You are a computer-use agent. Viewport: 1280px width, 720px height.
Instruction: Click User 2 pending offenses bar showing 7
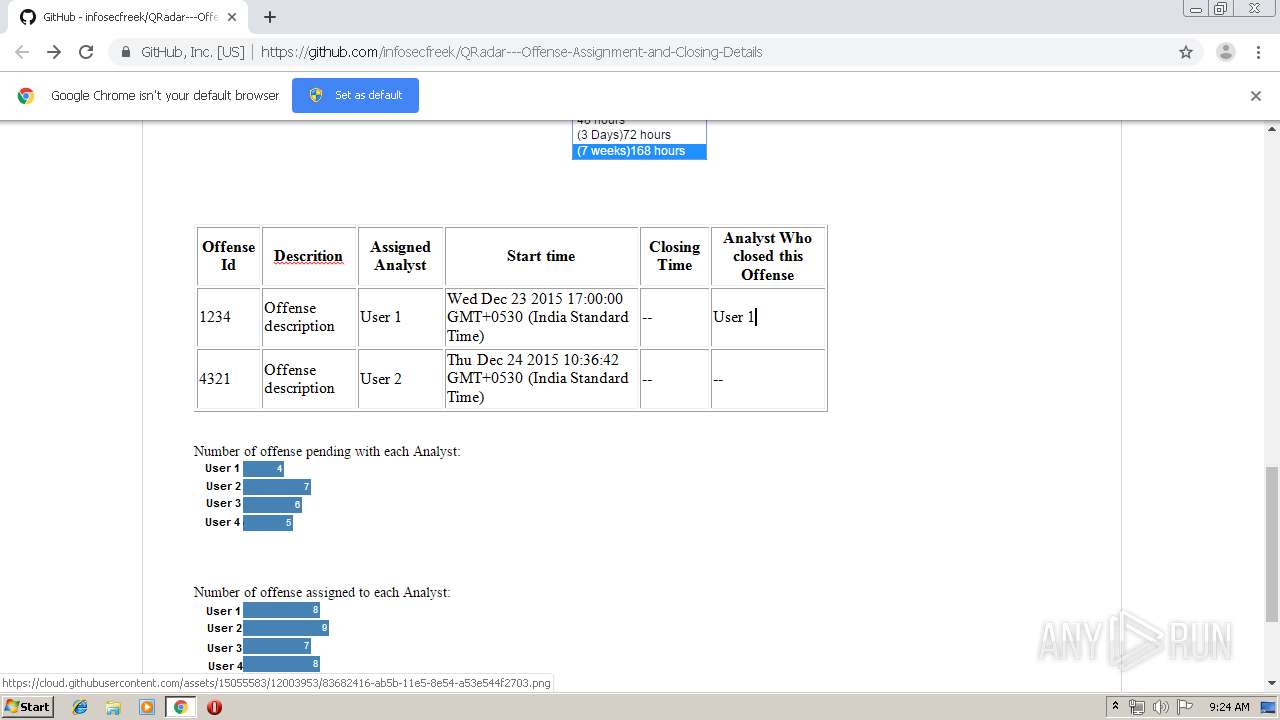277,486
